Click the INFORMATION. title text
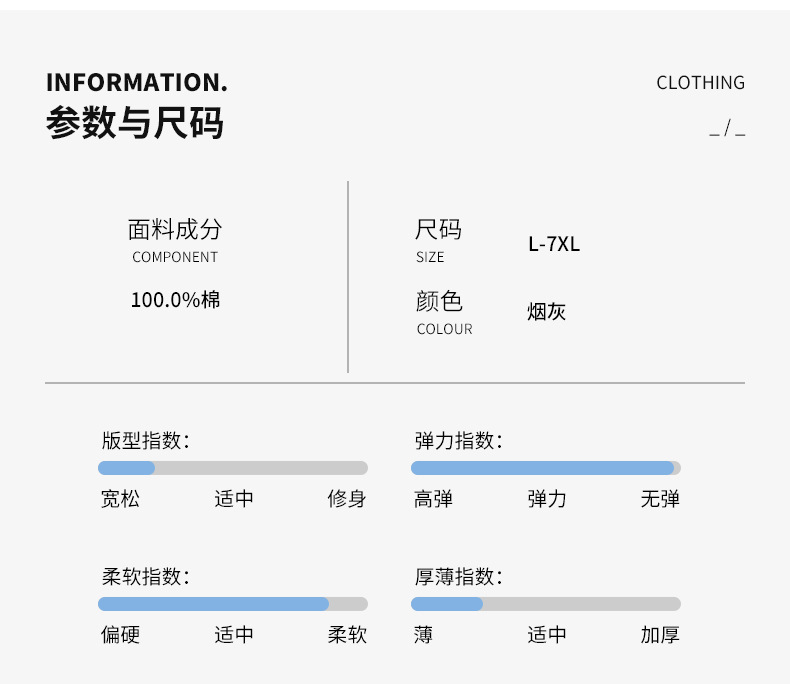The height and width of the screenshot is (684, 790). pyautogui.click(x=137, y=82)
